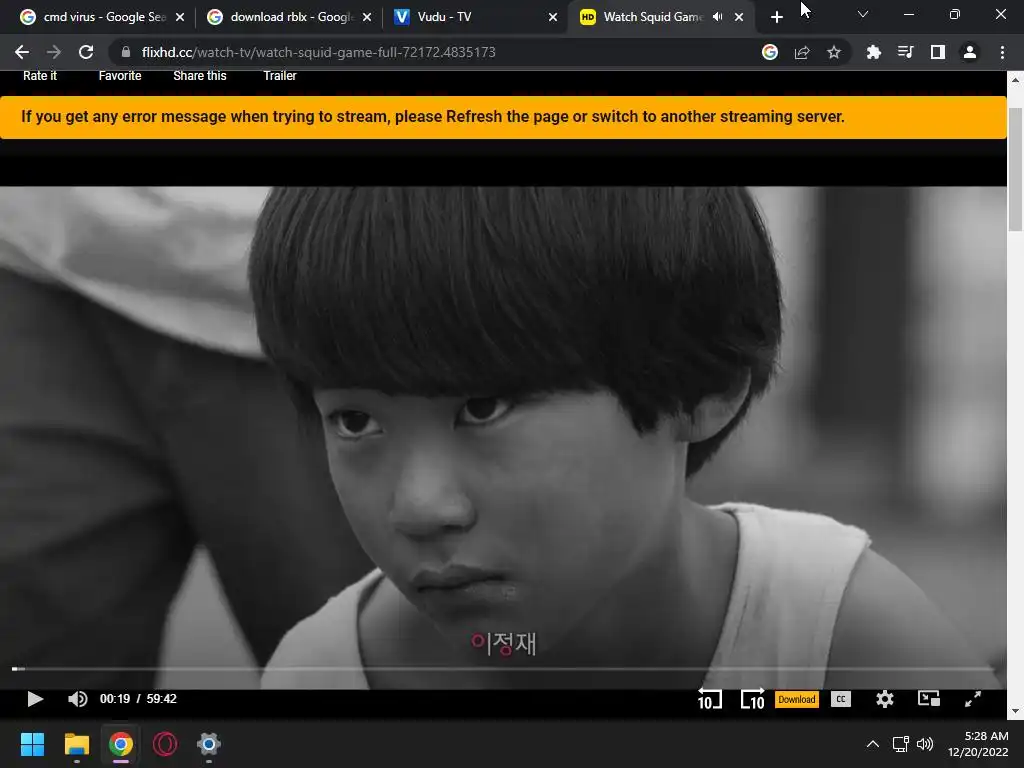Image resolution: width=1024 pixels, height=768 pixels.
Task: Open File Explorer from taskbar
Action: pyautogui.click(x=76, y=744)
